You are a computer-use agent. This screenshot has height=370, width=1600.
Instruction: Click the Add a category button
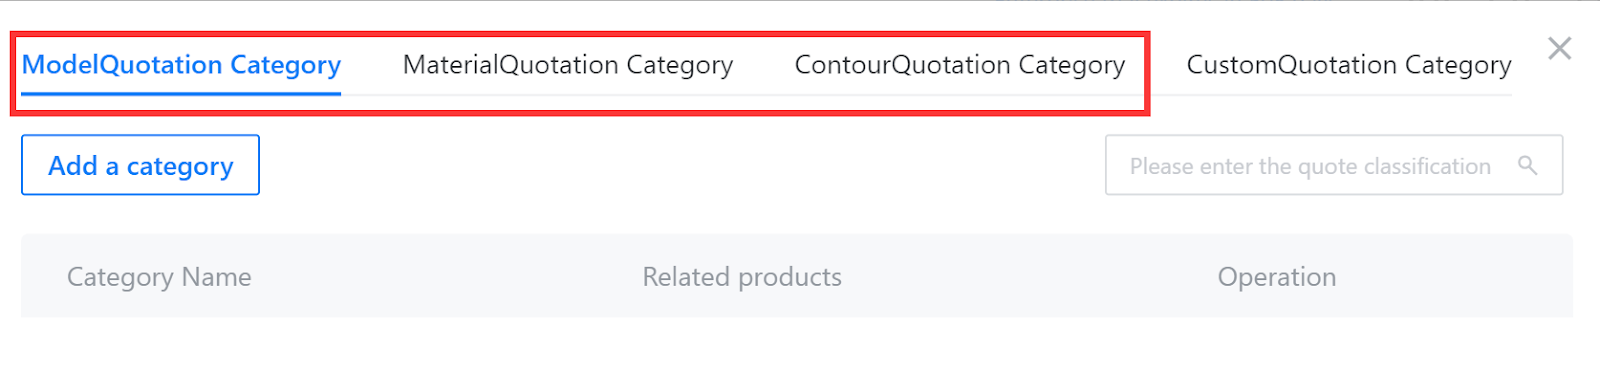(140, 165)
